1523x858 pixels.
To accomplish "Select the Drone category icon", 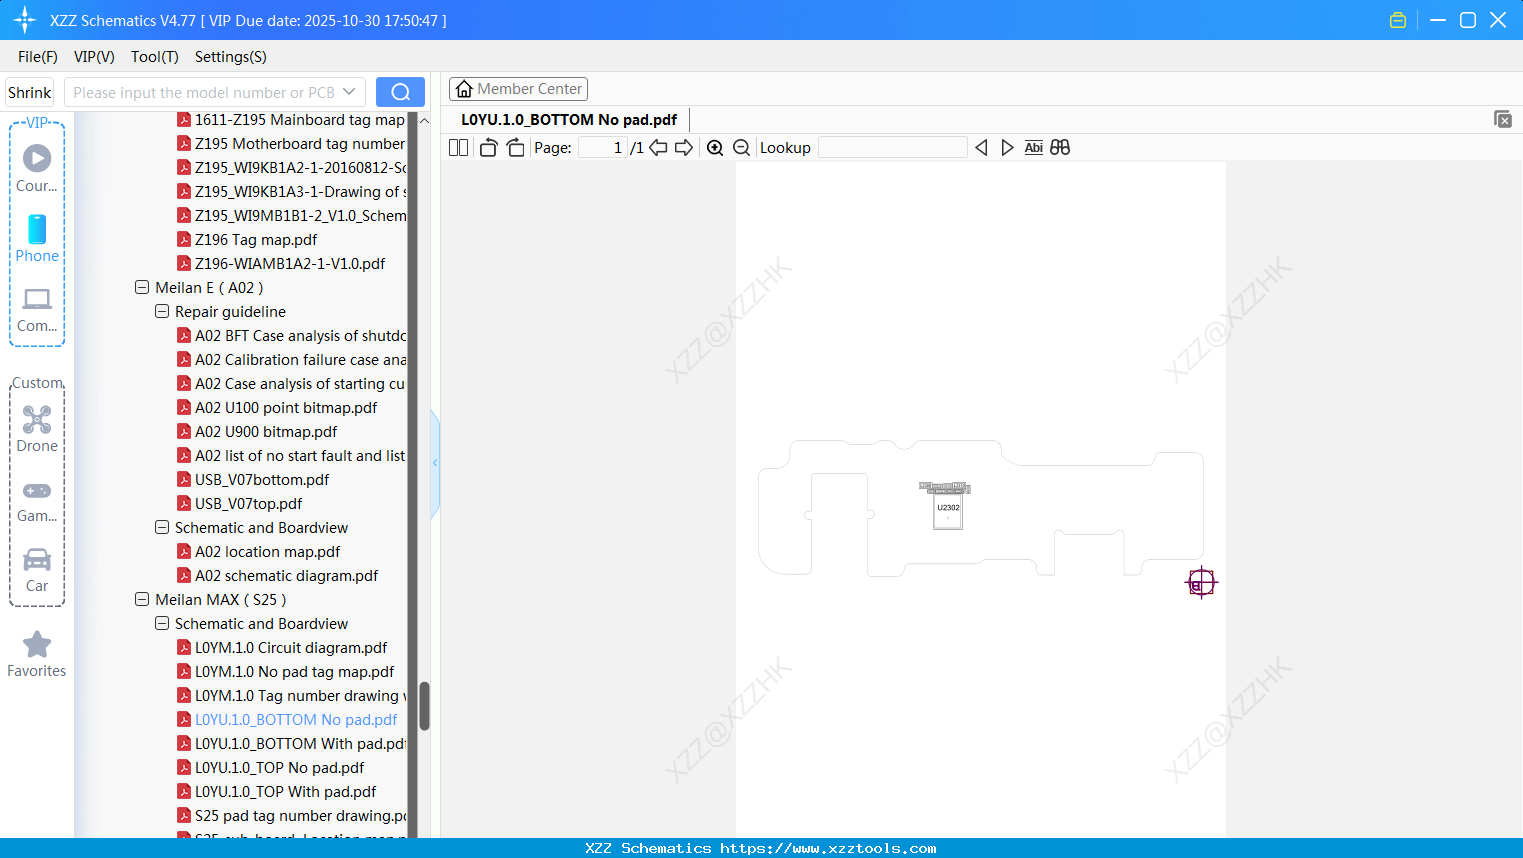I will click(37, 420).
